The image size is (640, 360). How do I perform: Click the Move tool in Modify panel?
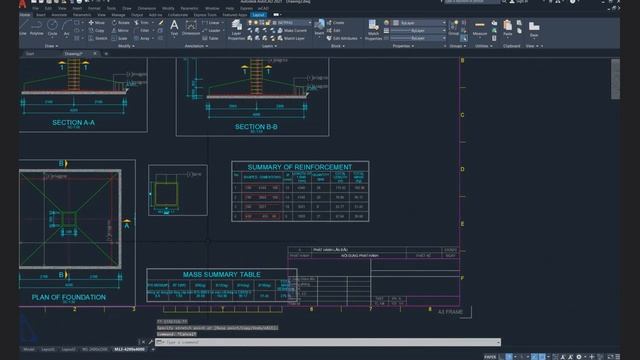tap(97, 23)
